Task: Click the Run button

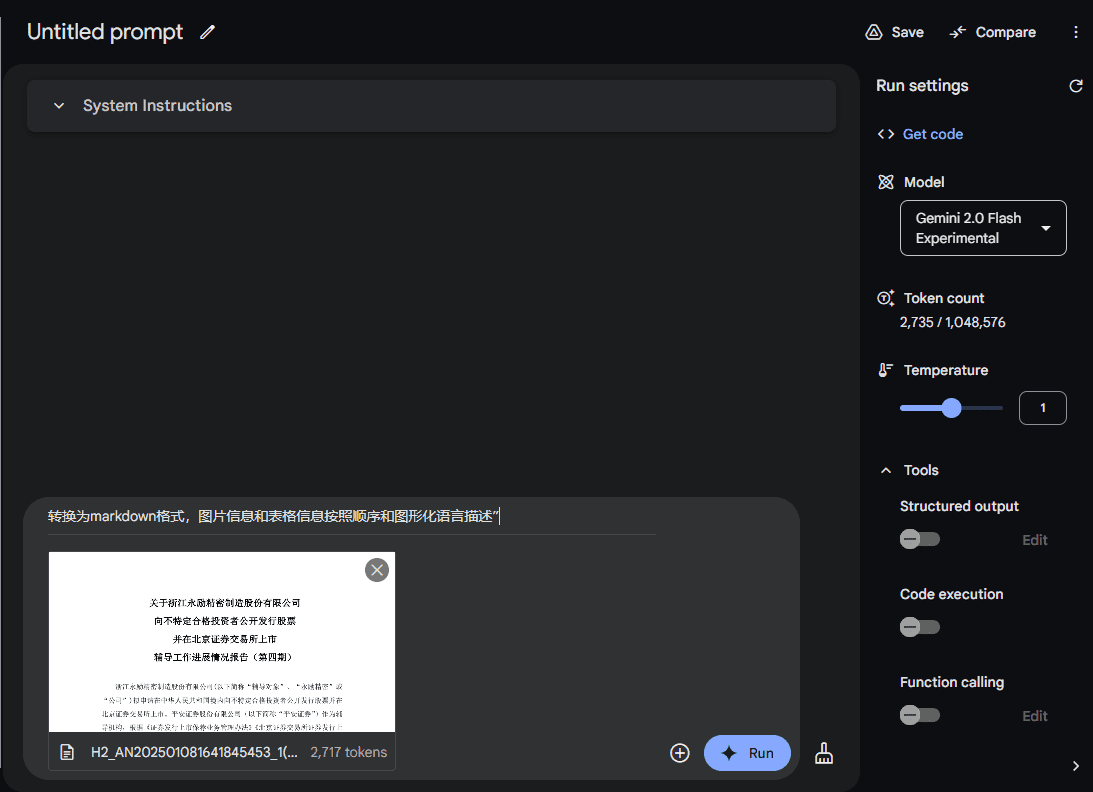Action: coord(747,753)
